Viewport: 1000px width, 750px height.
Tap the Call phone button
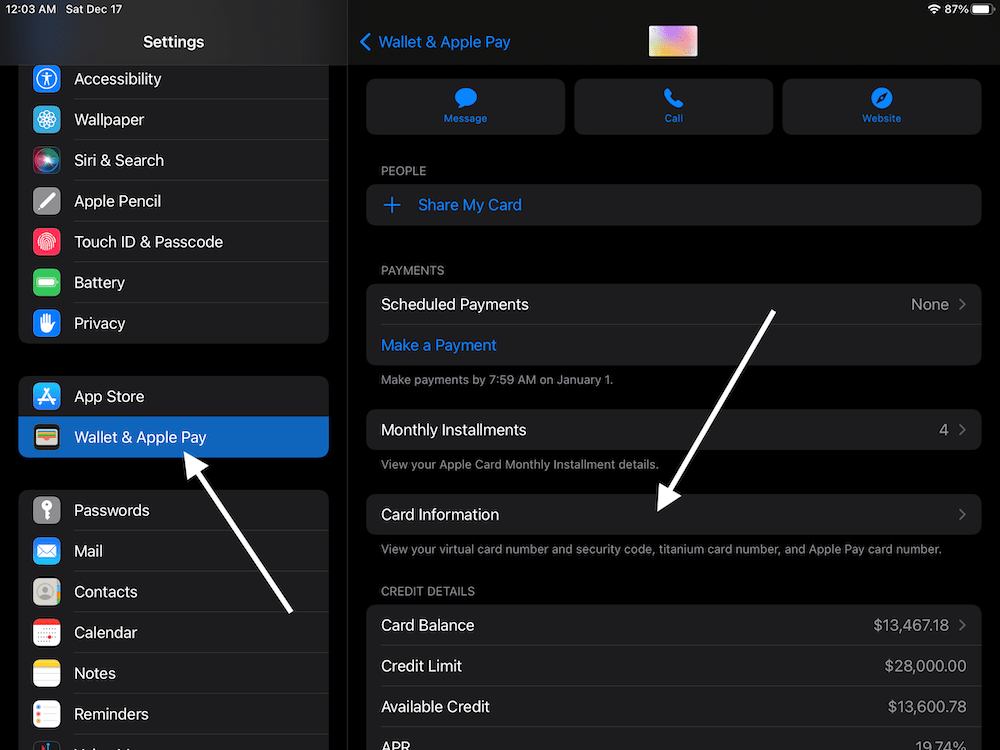(x=673, y=107)
